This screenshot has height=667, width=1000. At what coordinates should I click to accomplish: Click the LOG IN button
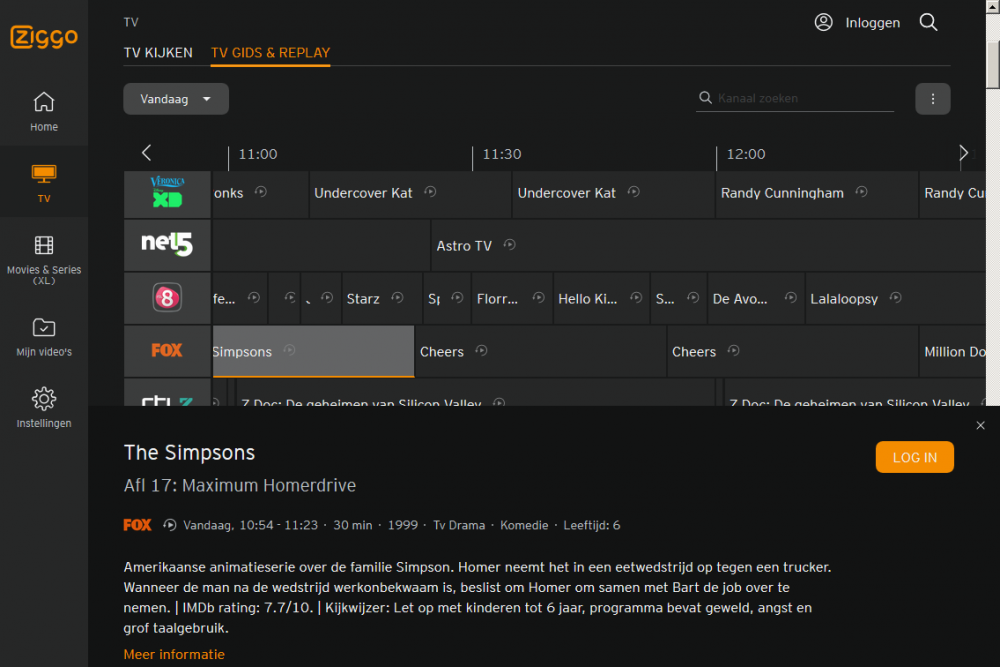click(x=915, y=457)
